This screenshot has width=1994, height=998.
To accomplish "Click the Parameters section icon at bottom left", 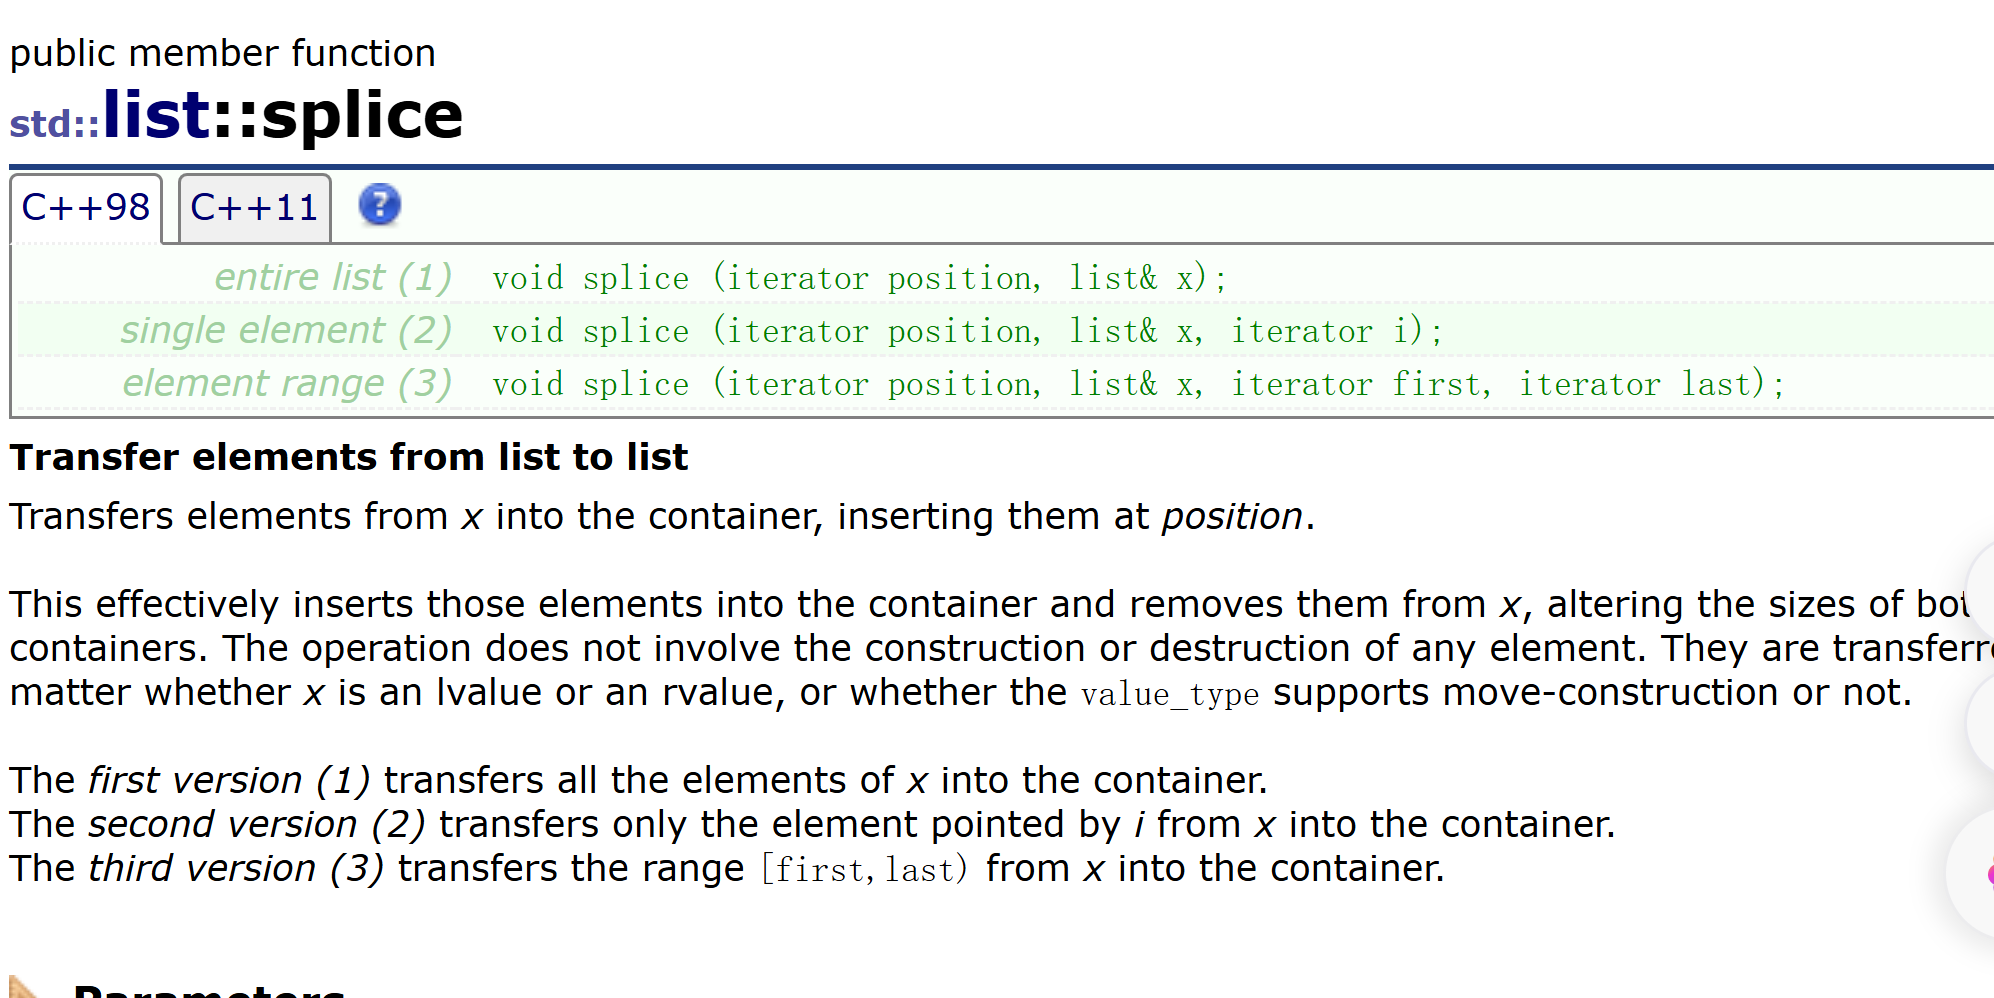I will pyautogui.click(x=24, y=986).
